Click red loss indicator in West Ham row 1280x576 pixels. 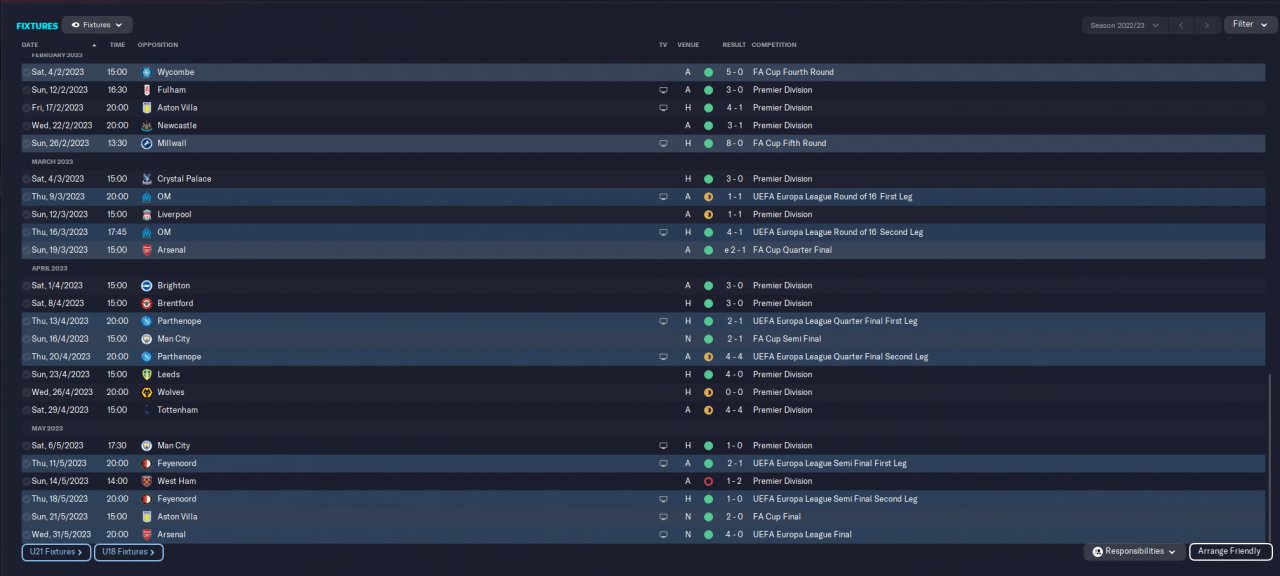click(708, 482)
